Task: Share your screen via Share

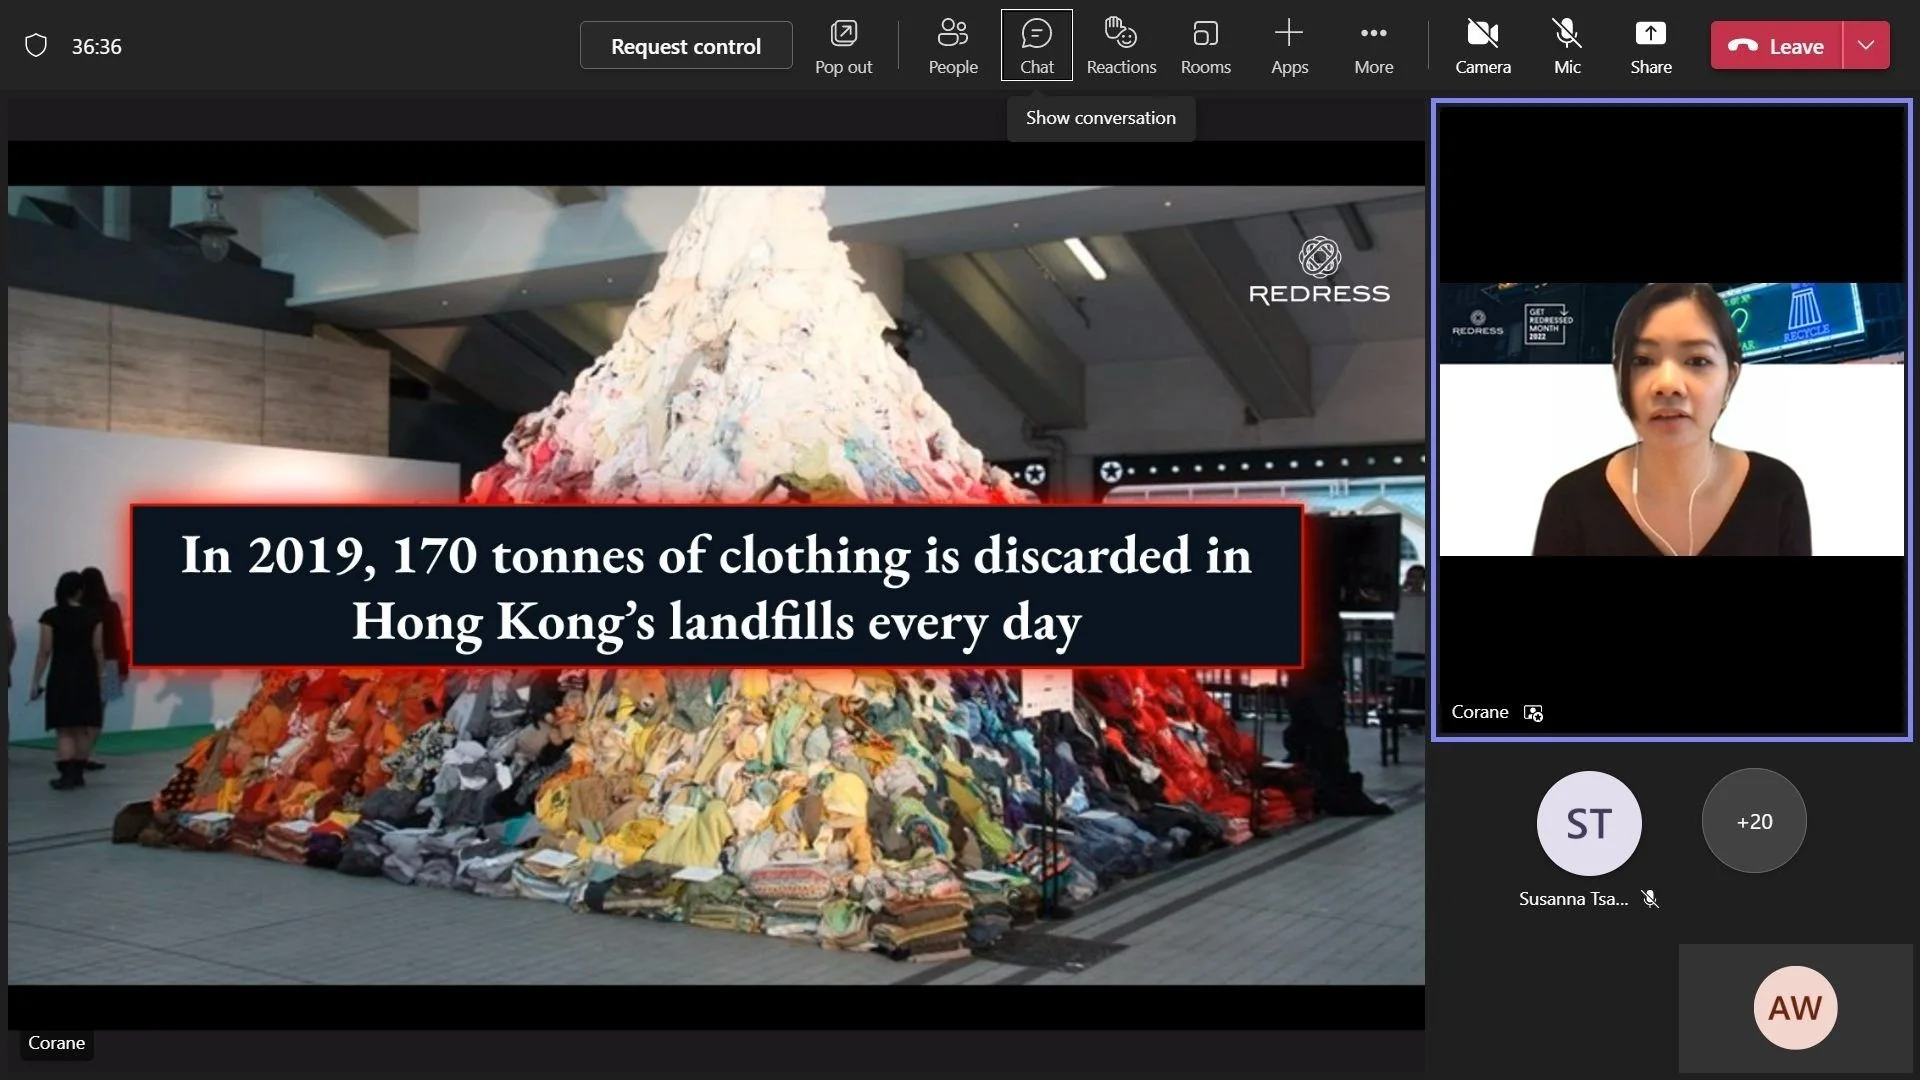Action: click(x=1650, y=45)
